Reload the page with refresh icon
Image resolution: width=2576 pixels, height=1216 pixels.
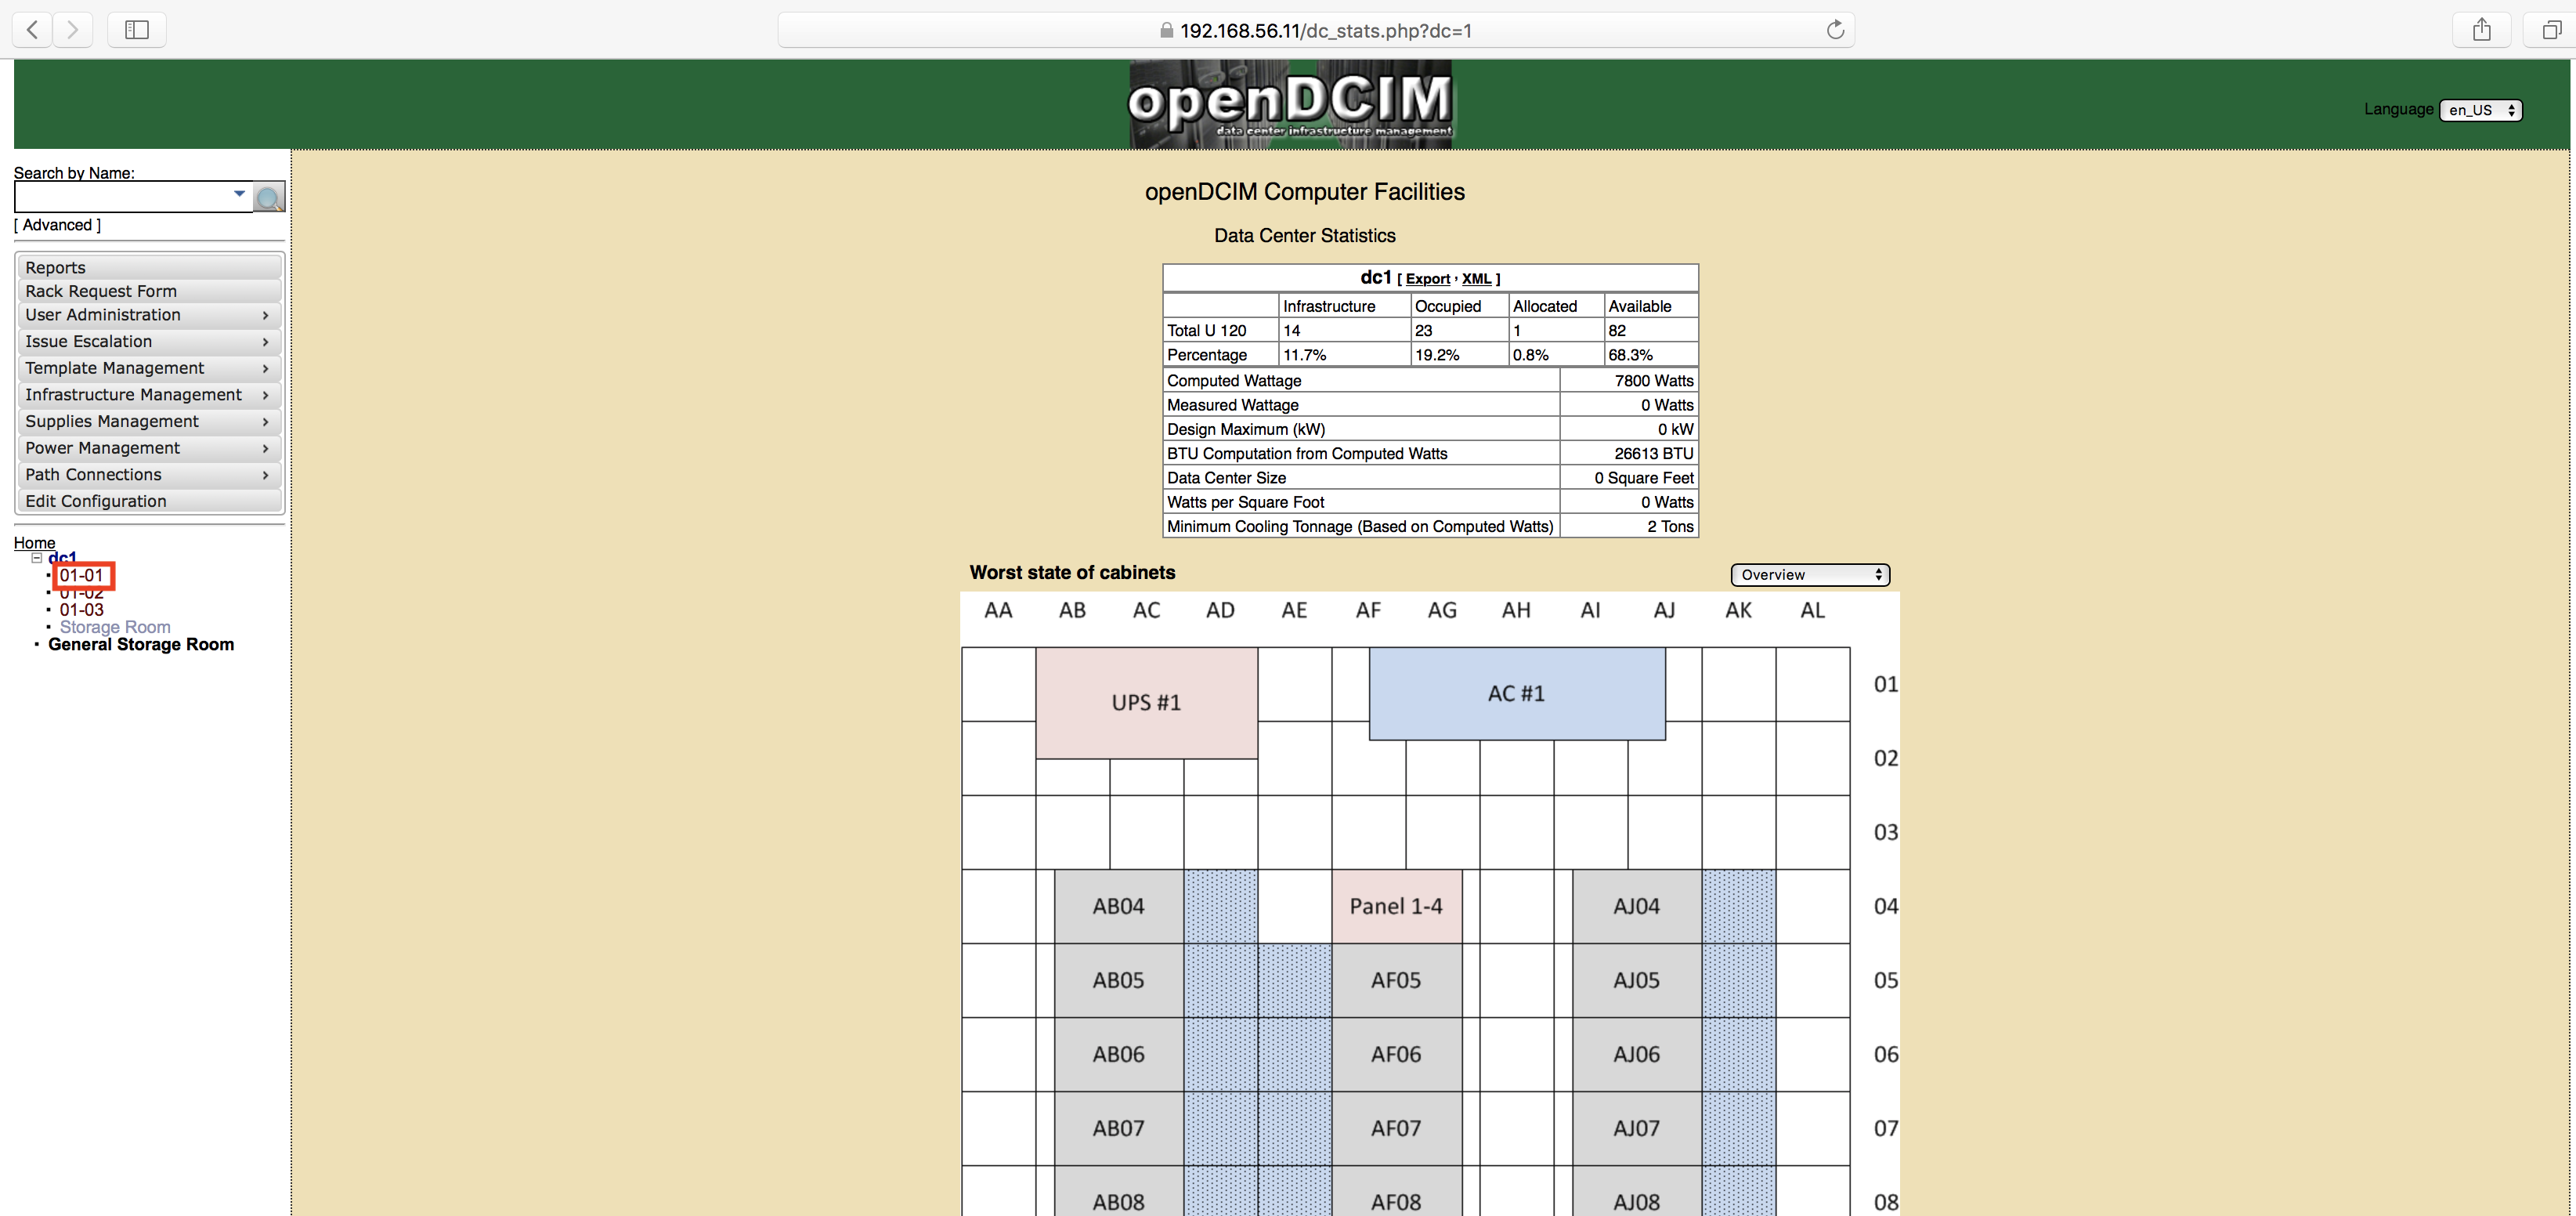pos(1834,30)
